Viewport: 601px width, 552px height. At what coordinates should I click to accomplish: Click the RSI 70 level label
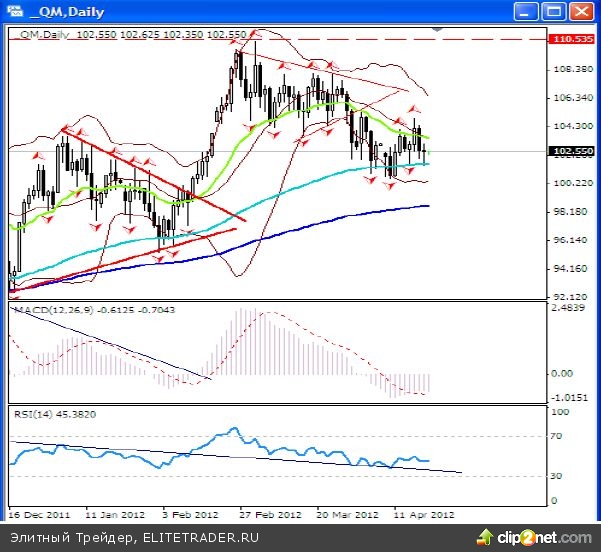[x=557, y=437]
